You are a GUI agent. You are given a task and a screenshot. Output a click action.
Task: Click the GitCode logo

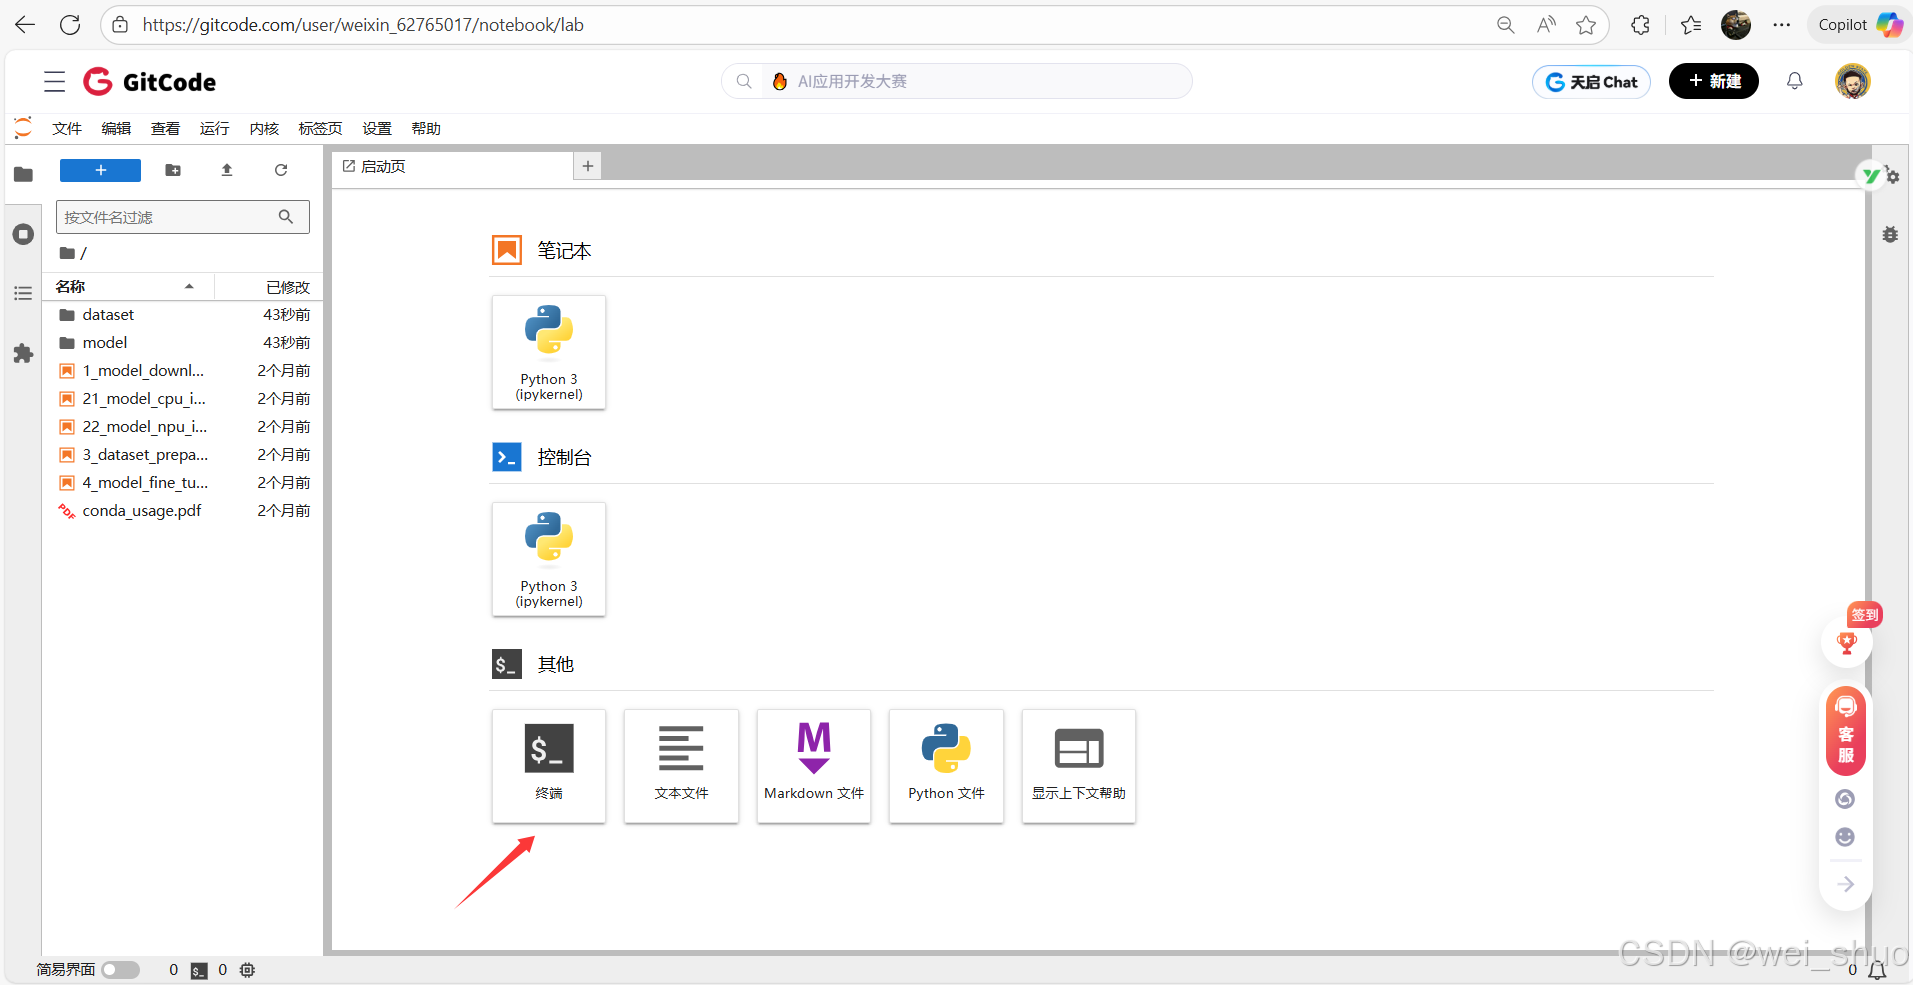149,82
